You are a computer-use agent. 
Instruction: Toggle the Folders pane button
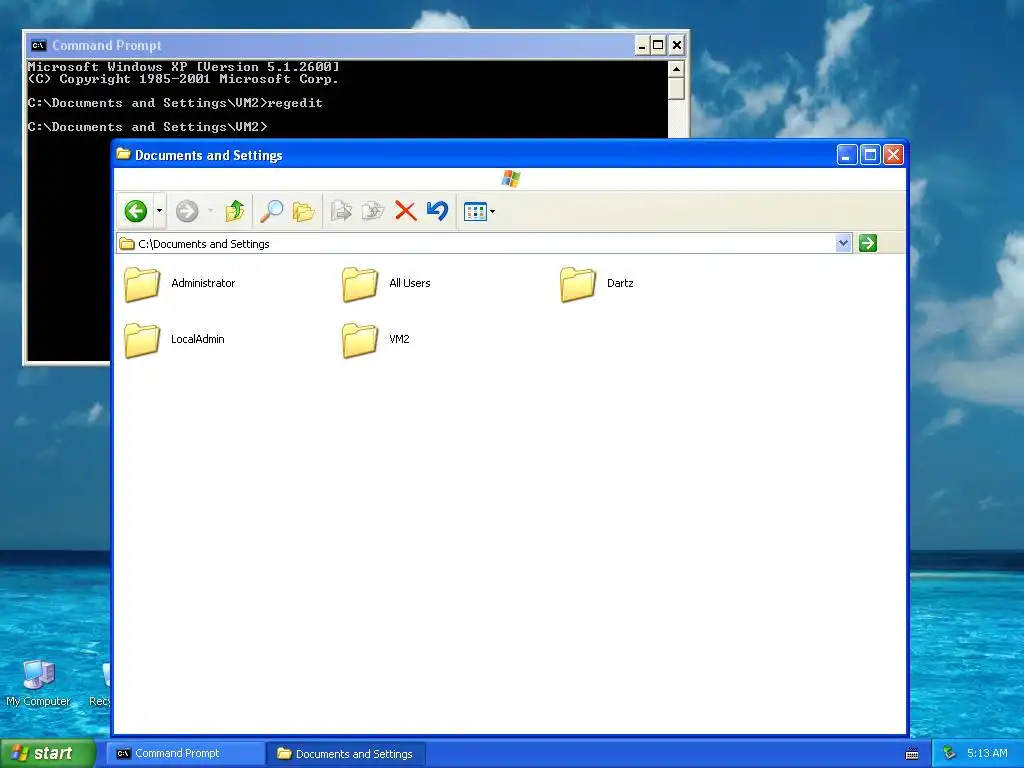pyautogui.click(x=304, y=211)
